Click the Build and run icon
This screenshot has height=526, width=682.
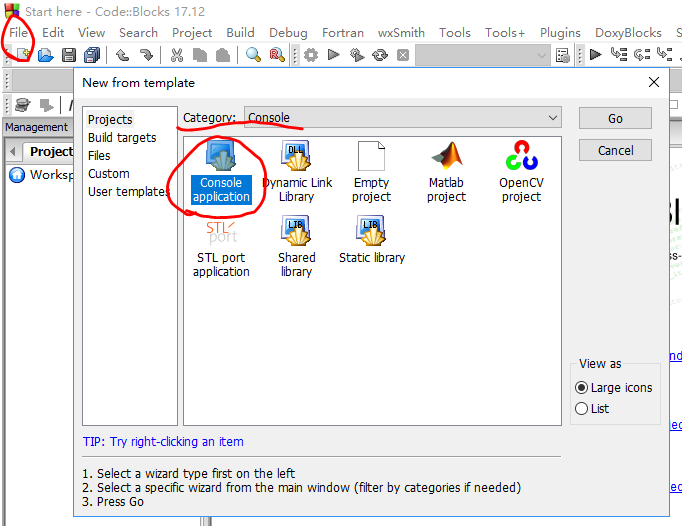pyautogui.click(x=357, y=55)
